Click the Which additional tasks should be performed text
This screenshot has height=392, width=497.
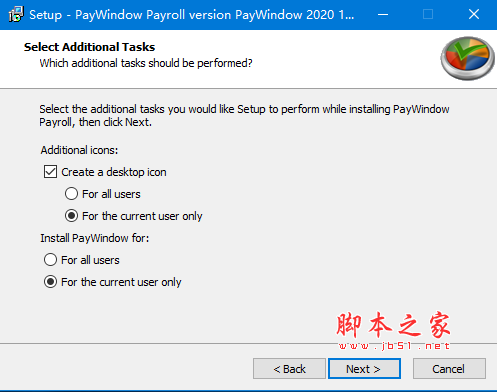coord(146,63)
